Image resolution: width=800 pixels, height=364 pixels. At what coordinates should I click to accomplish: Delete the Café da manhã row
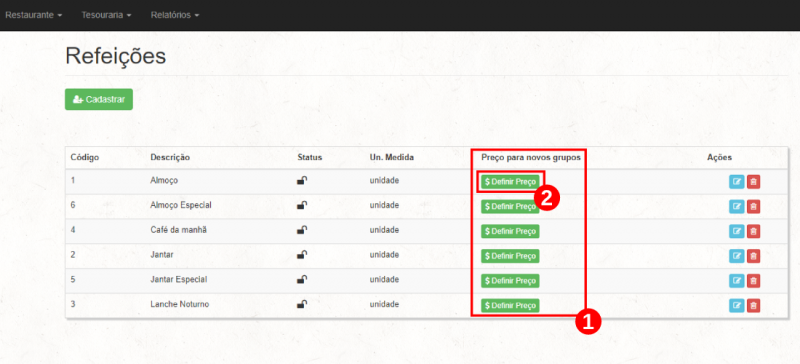tap(753, 231)
